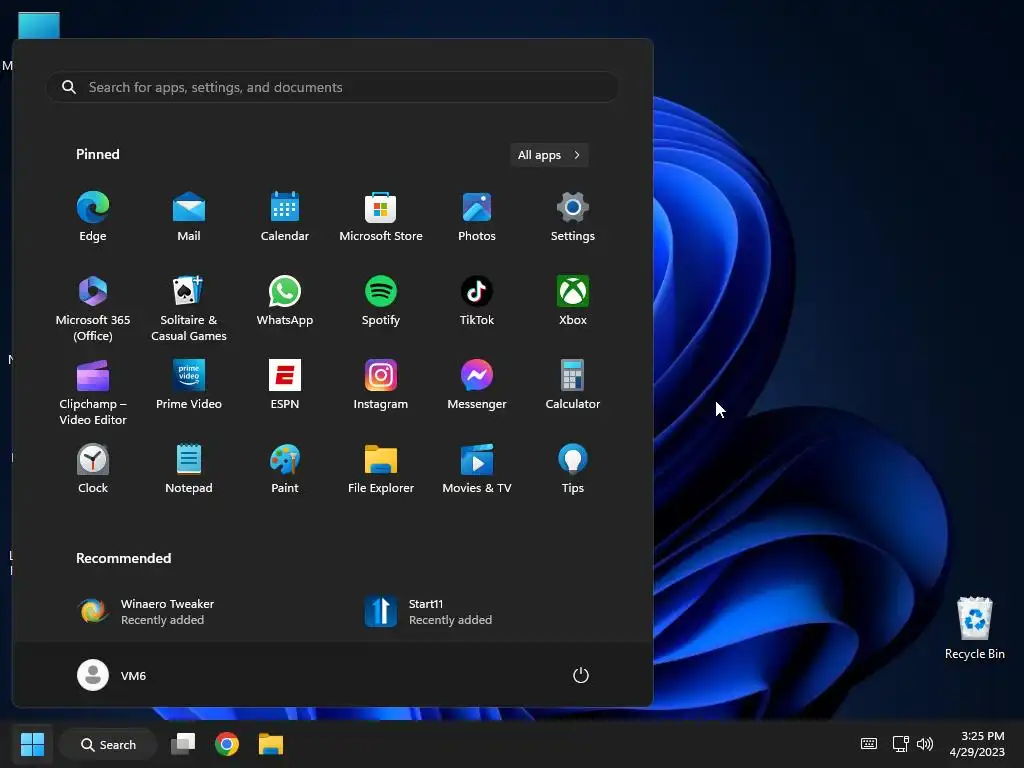This screenshot has width=1024, height=768.
Task: Launch Movies & TV
Action: click(x=477, y=469)
